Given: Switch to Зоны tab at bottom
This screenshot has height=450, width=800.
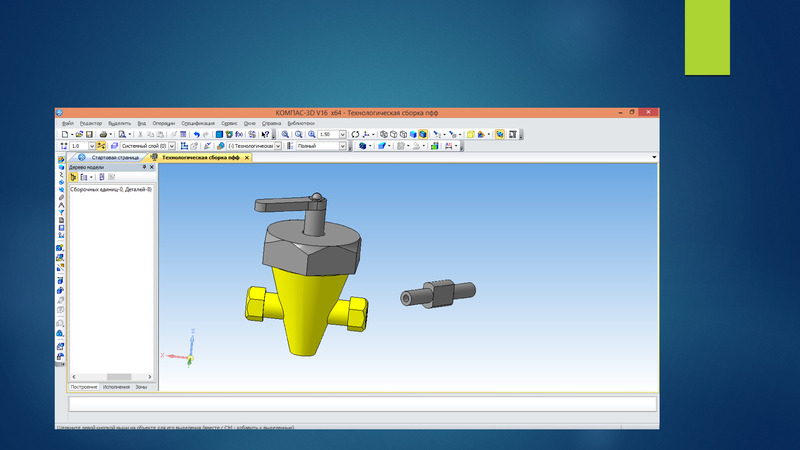Looking at the screenshot, I should [141, 387].
